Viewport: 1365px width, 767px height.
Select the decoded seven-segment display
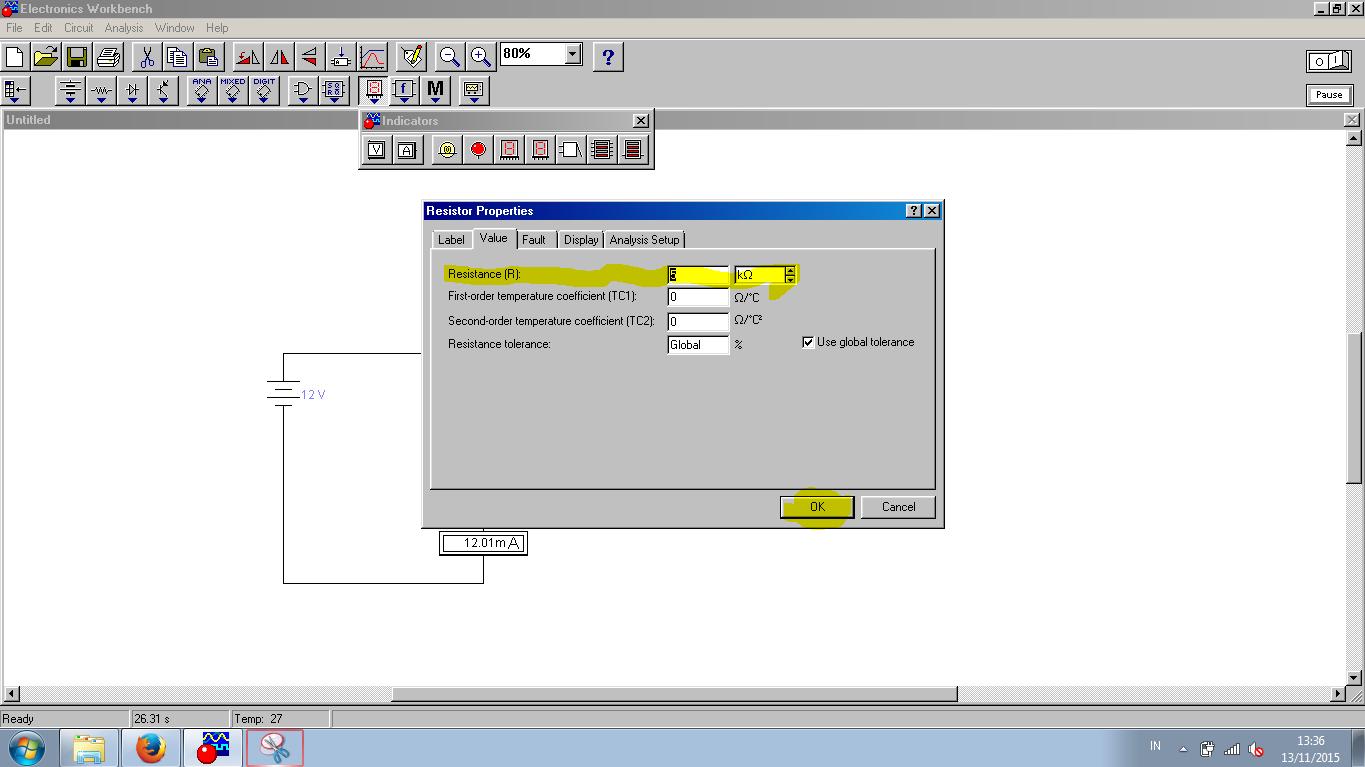[540, 150]
